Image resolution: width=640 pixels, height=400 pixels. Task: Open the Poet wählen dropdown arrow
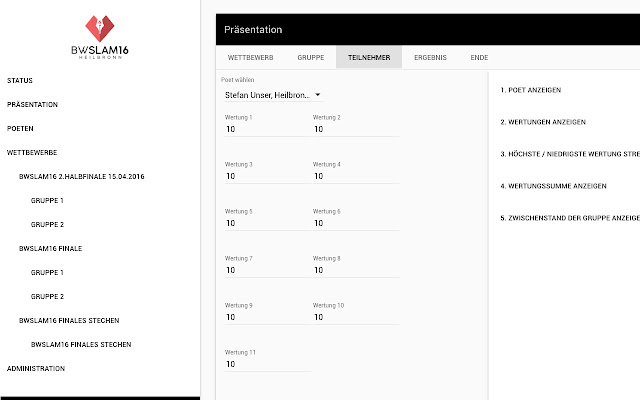318,95
